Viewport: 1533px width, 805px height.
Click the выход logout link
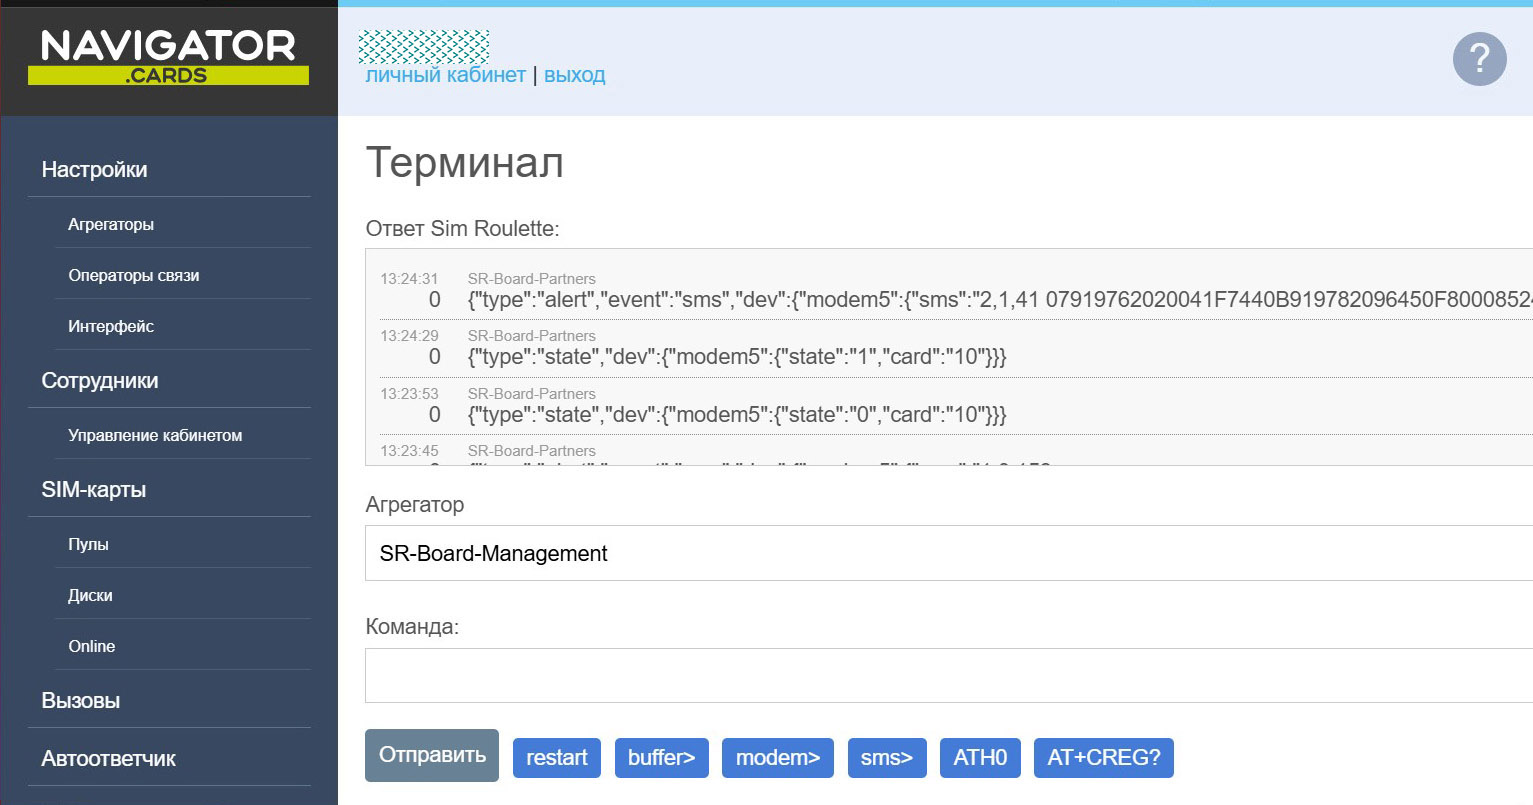pyautogui.click(x=574, y=75)
